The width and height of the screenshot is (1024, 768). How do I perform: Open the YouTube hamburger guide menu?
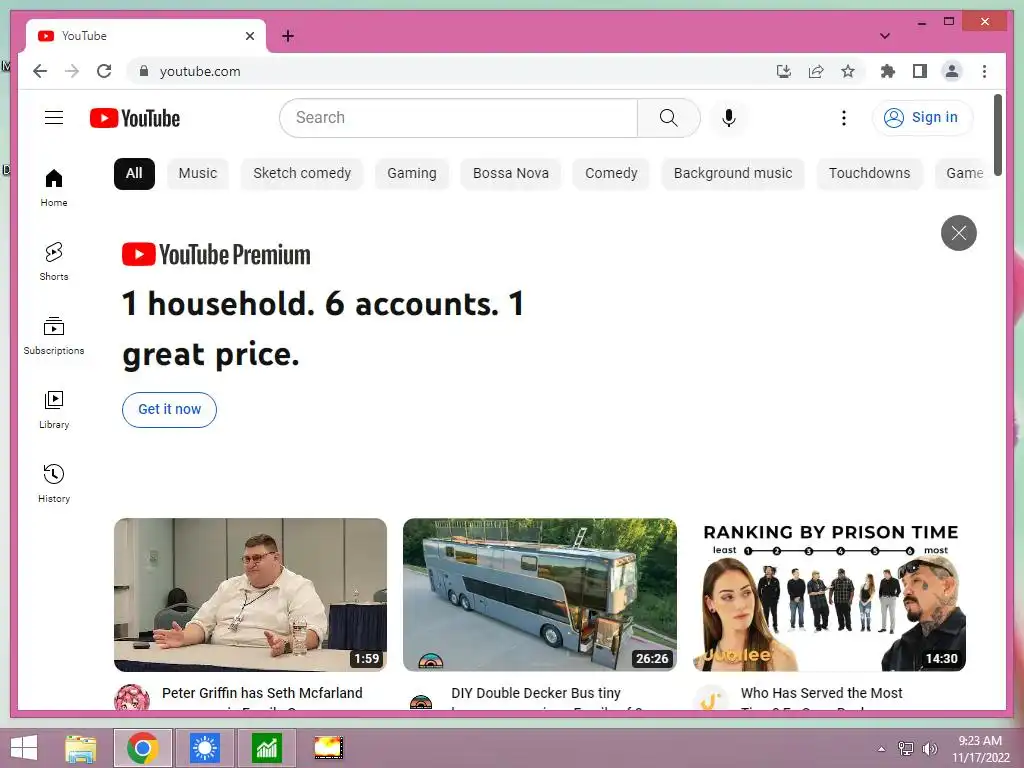(x=54, y=118)
